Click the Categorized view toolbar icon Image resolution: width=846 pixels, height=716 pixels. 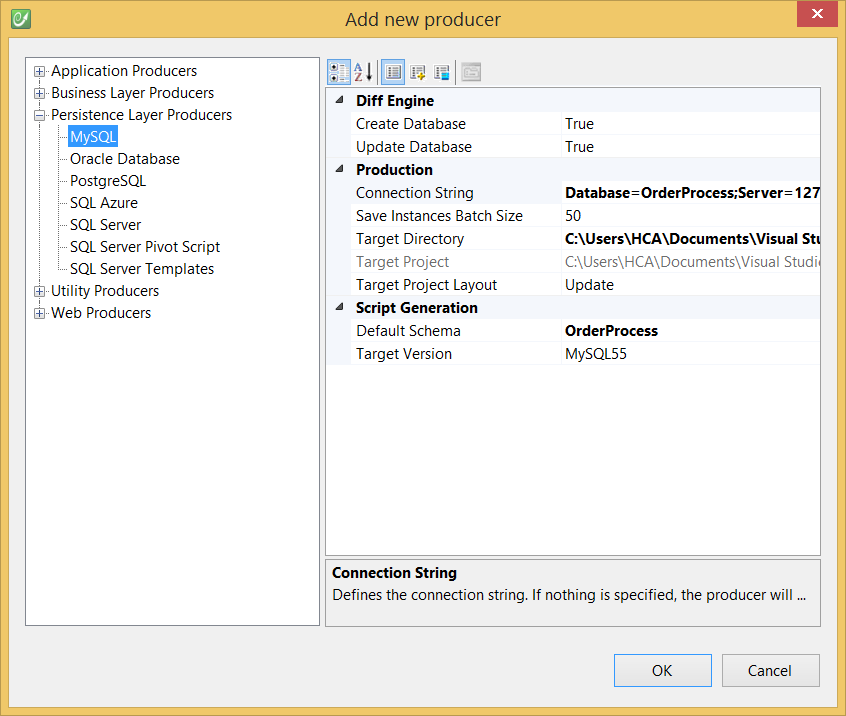339,72
